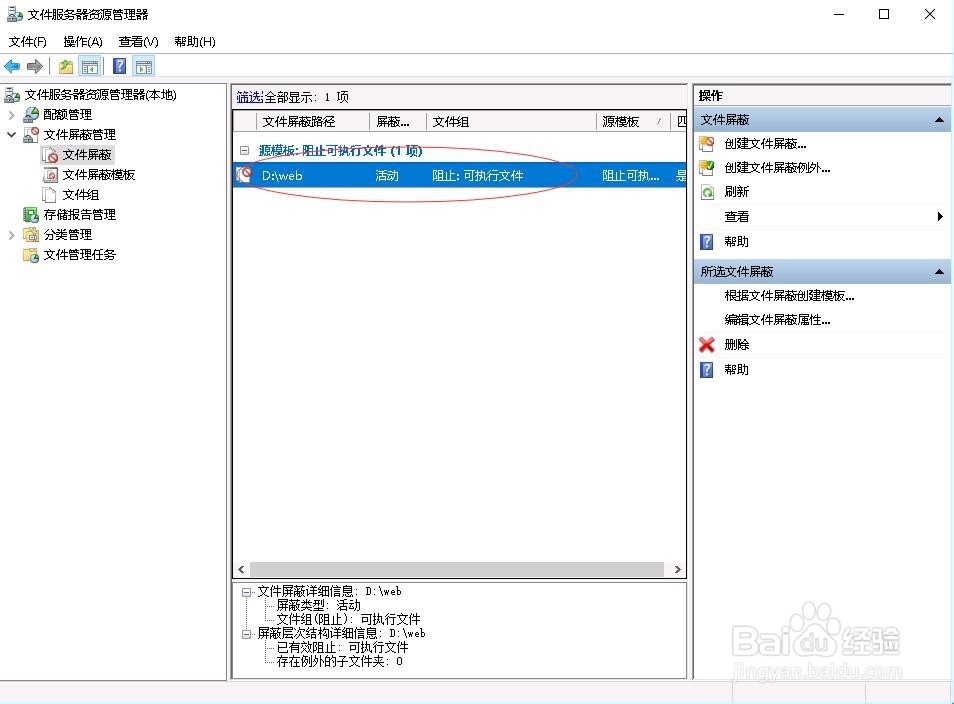Click the 刷新 refresh icon
This screenshot has width=954, height=704.
[x=706, y=191]
